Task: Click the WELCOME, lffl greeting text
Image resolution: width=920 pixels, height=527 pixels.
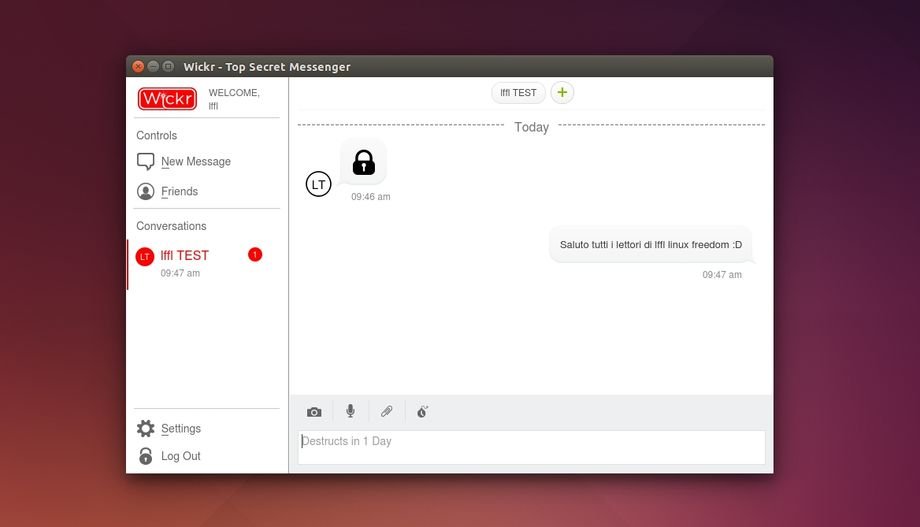Action: click(234, 99)
